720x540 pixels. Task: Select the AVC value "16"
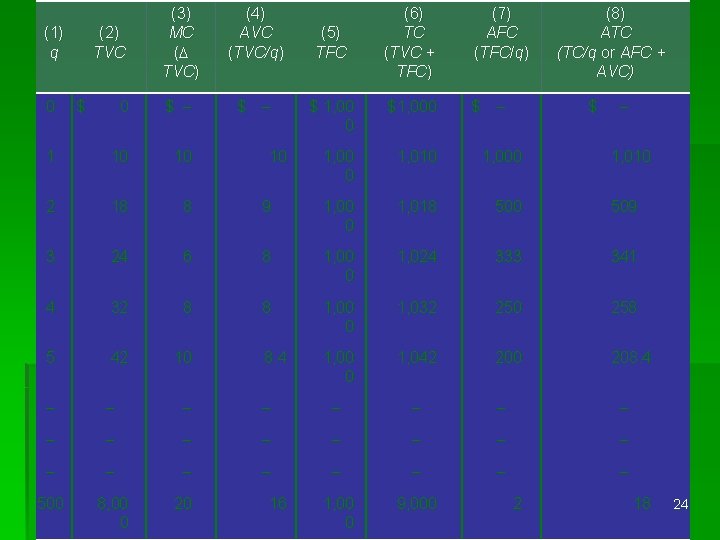279,504
